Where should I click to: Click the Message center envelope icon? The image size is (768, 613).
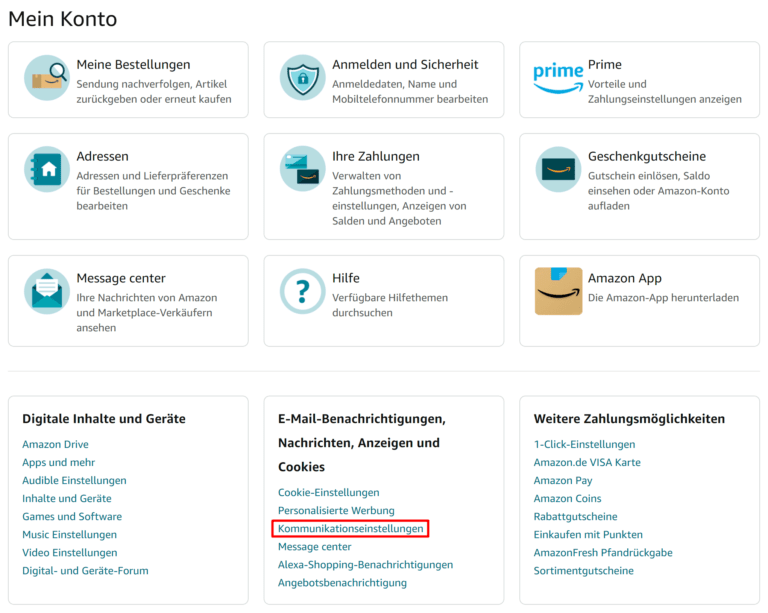tap(47, 292)
